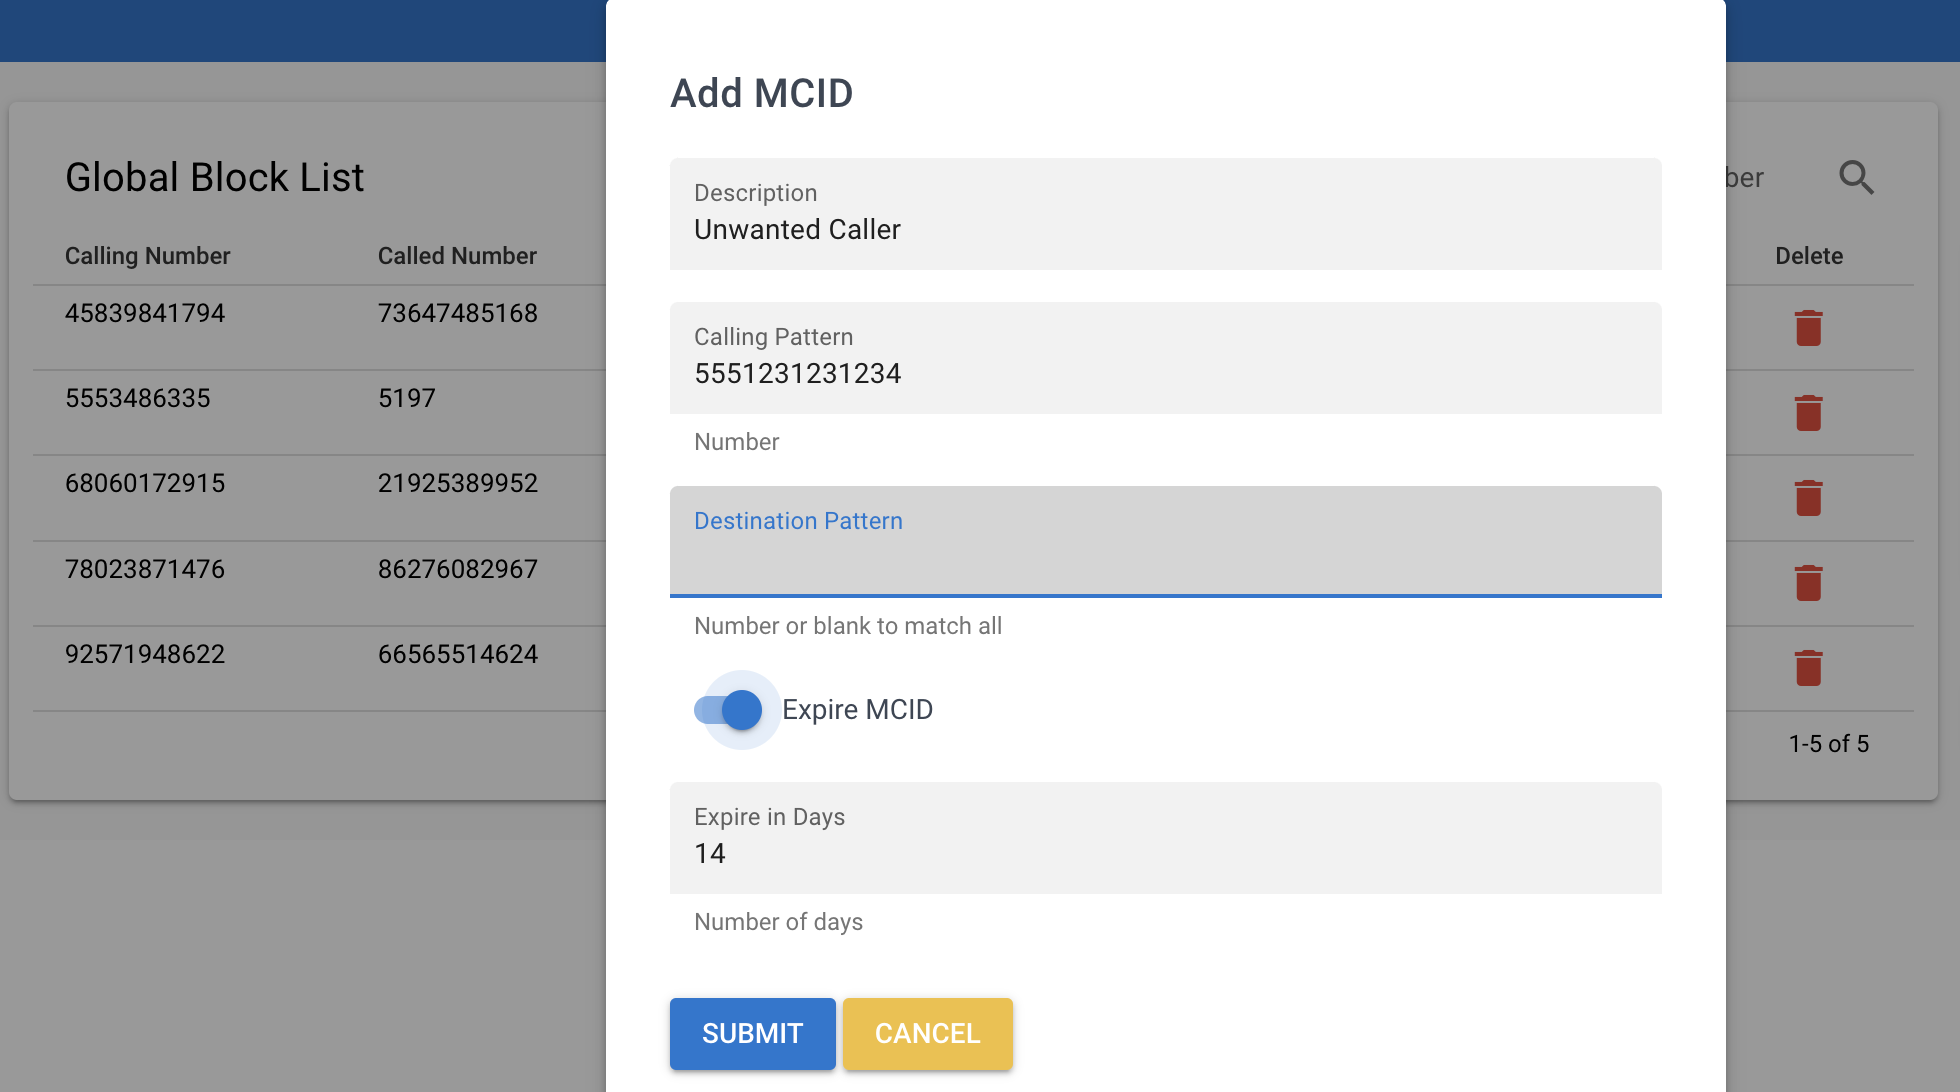Click the pagination label 1-5 of 5

pos(1828,744)
